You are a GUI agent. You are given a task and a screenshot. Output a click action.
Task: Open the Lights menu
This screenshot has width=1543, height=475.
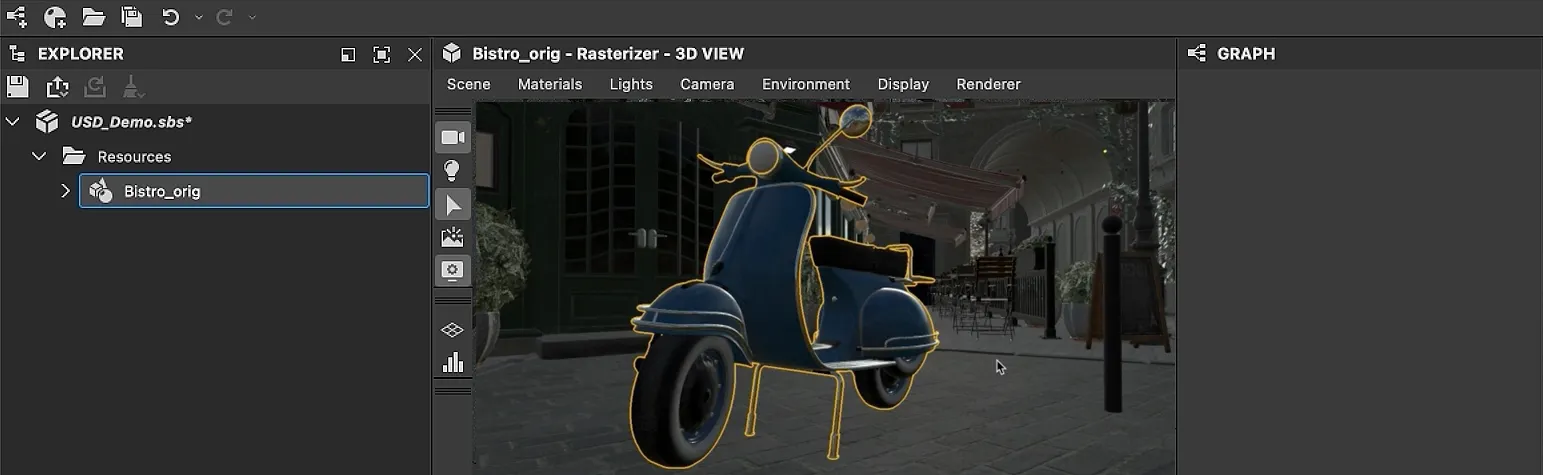(x=631, y=84)
